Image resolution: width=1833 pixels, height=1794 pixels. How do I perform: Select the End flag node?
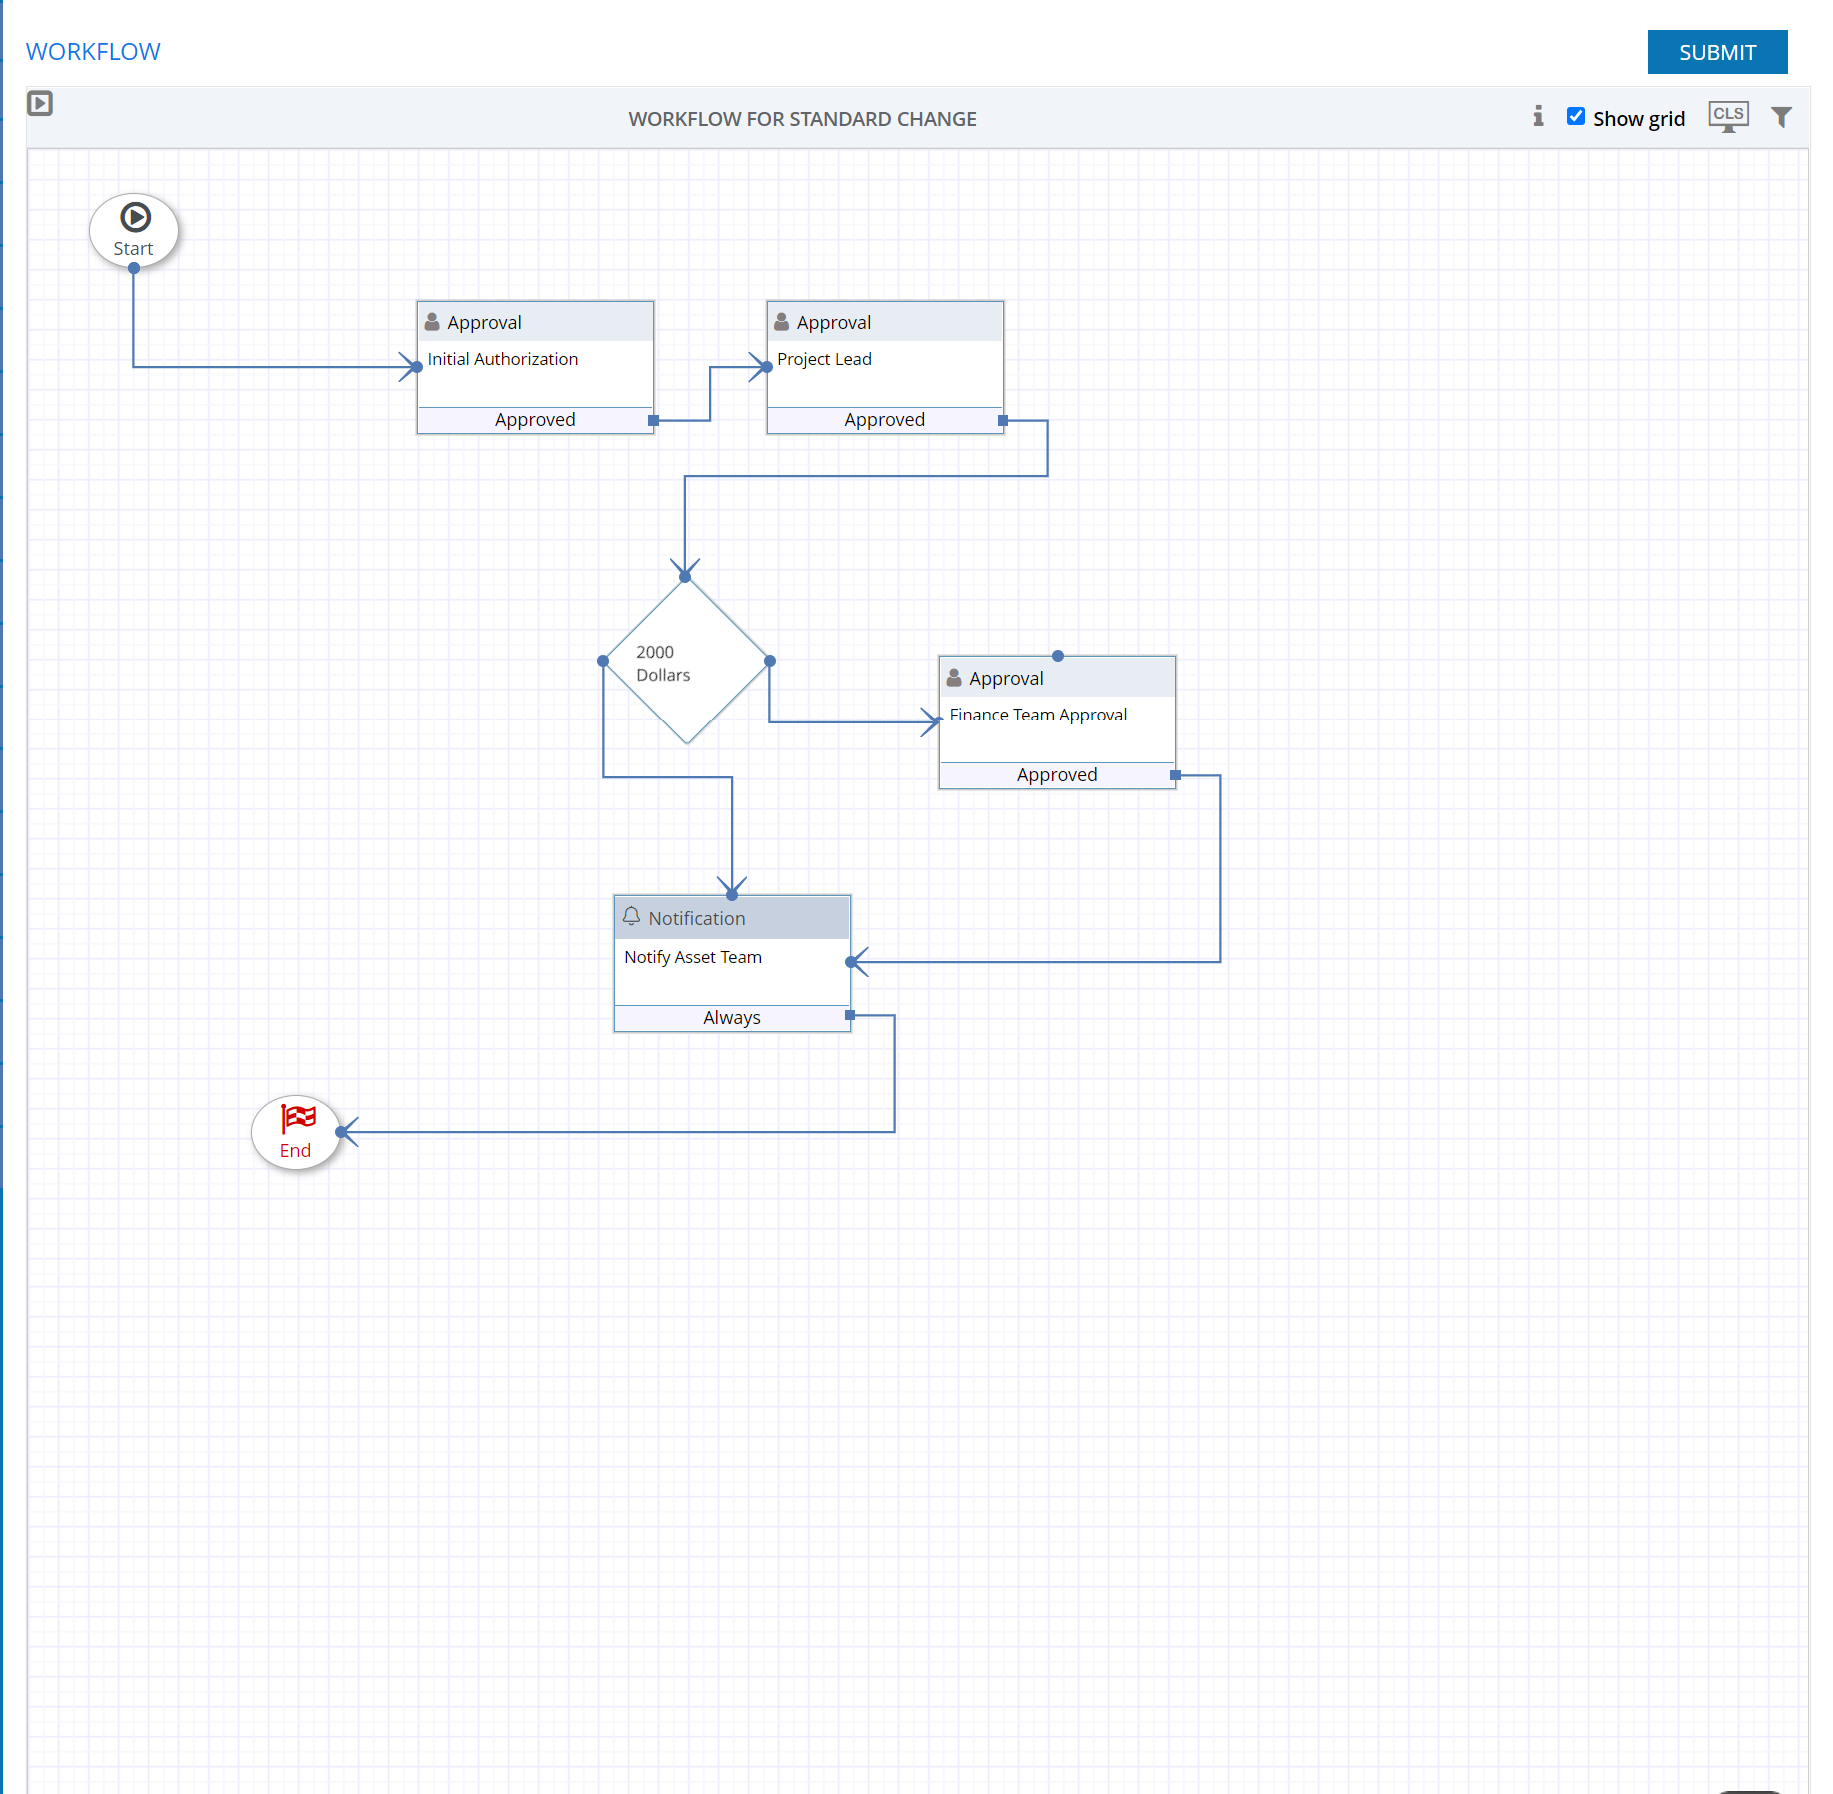(x=296, y=1132)
